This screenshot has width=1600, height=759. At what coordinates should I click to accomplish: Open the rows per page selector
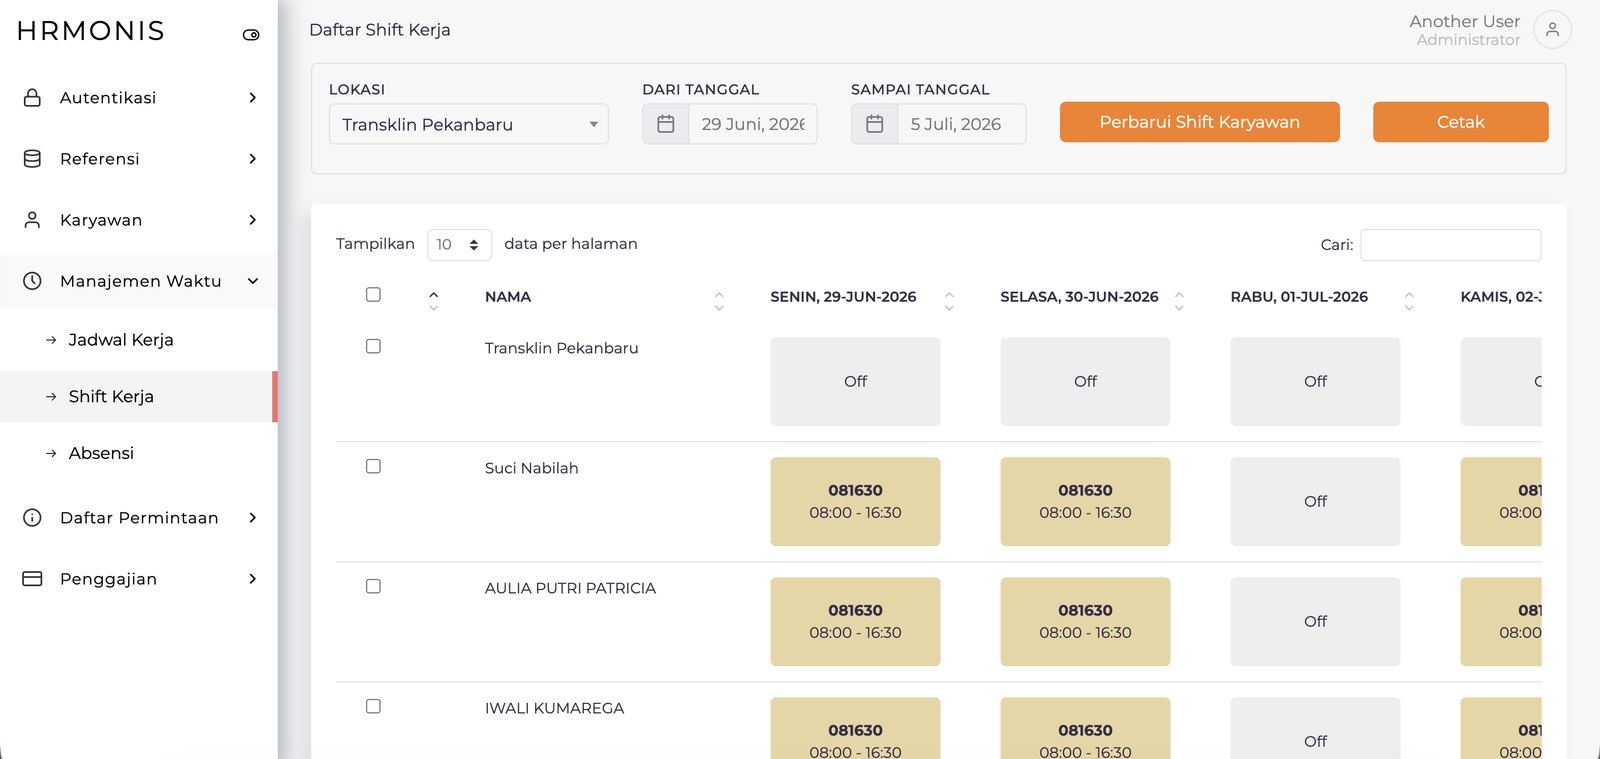click(x=459, y=244)
